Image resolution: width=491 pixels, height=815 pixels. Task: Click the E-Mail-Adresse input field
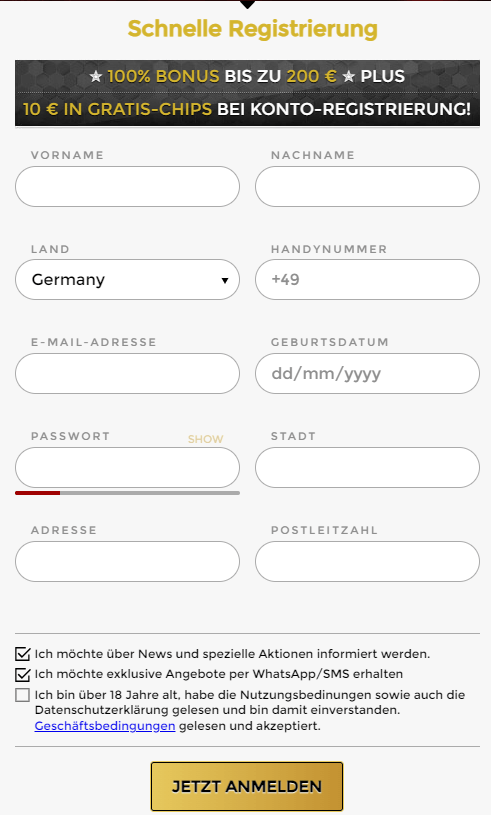pos(127,373)
